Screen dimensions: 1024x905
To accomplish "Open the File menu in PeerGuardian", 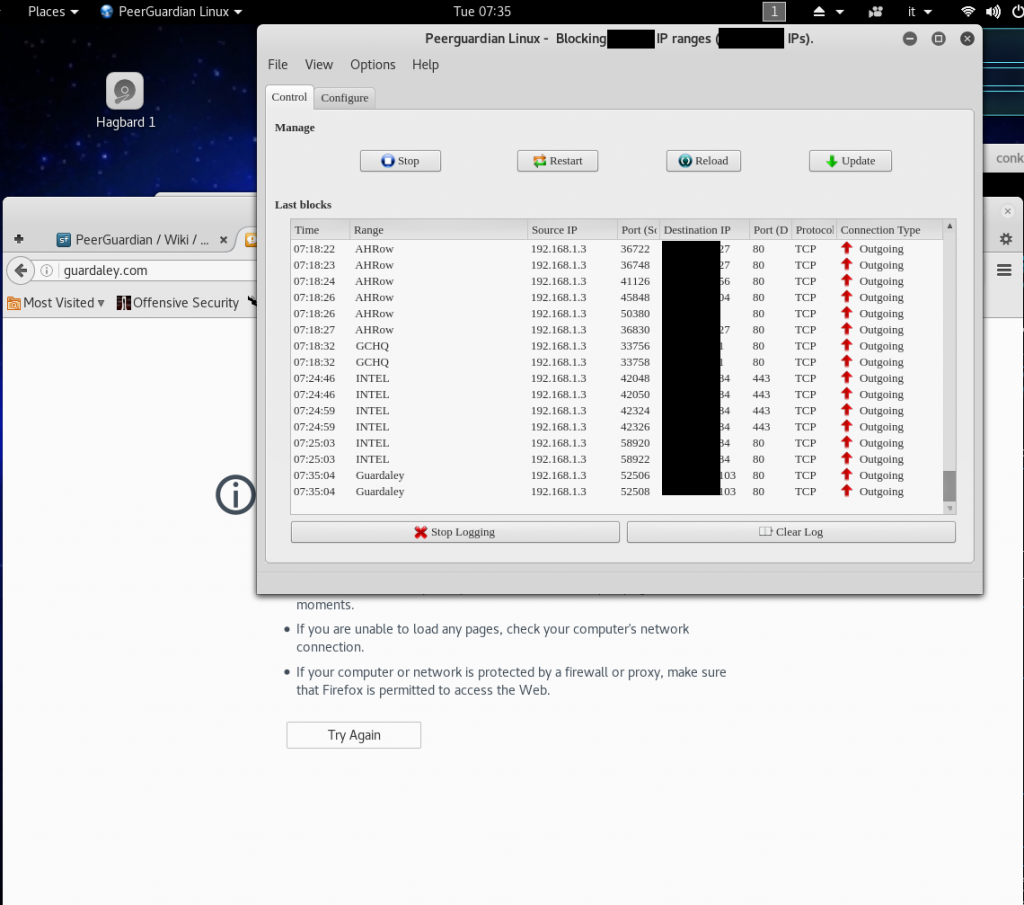I will tap(278, 65).
